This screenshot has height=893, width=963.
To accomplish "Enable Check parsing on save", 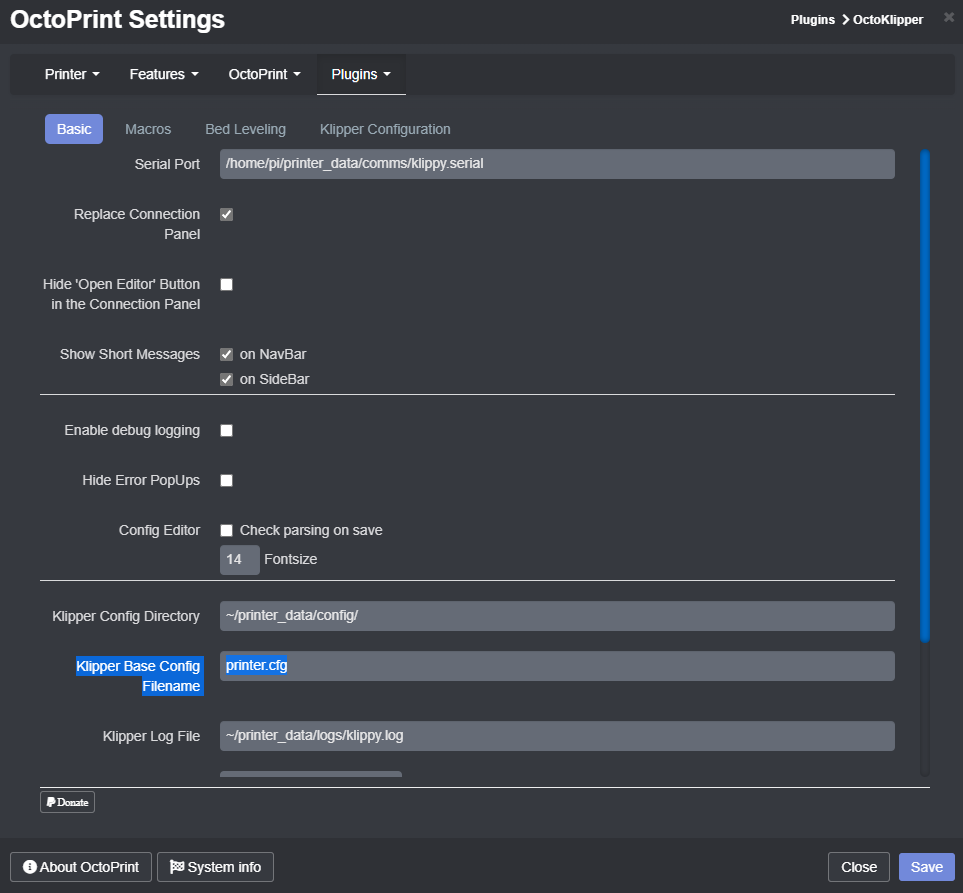I will [227, 531].
